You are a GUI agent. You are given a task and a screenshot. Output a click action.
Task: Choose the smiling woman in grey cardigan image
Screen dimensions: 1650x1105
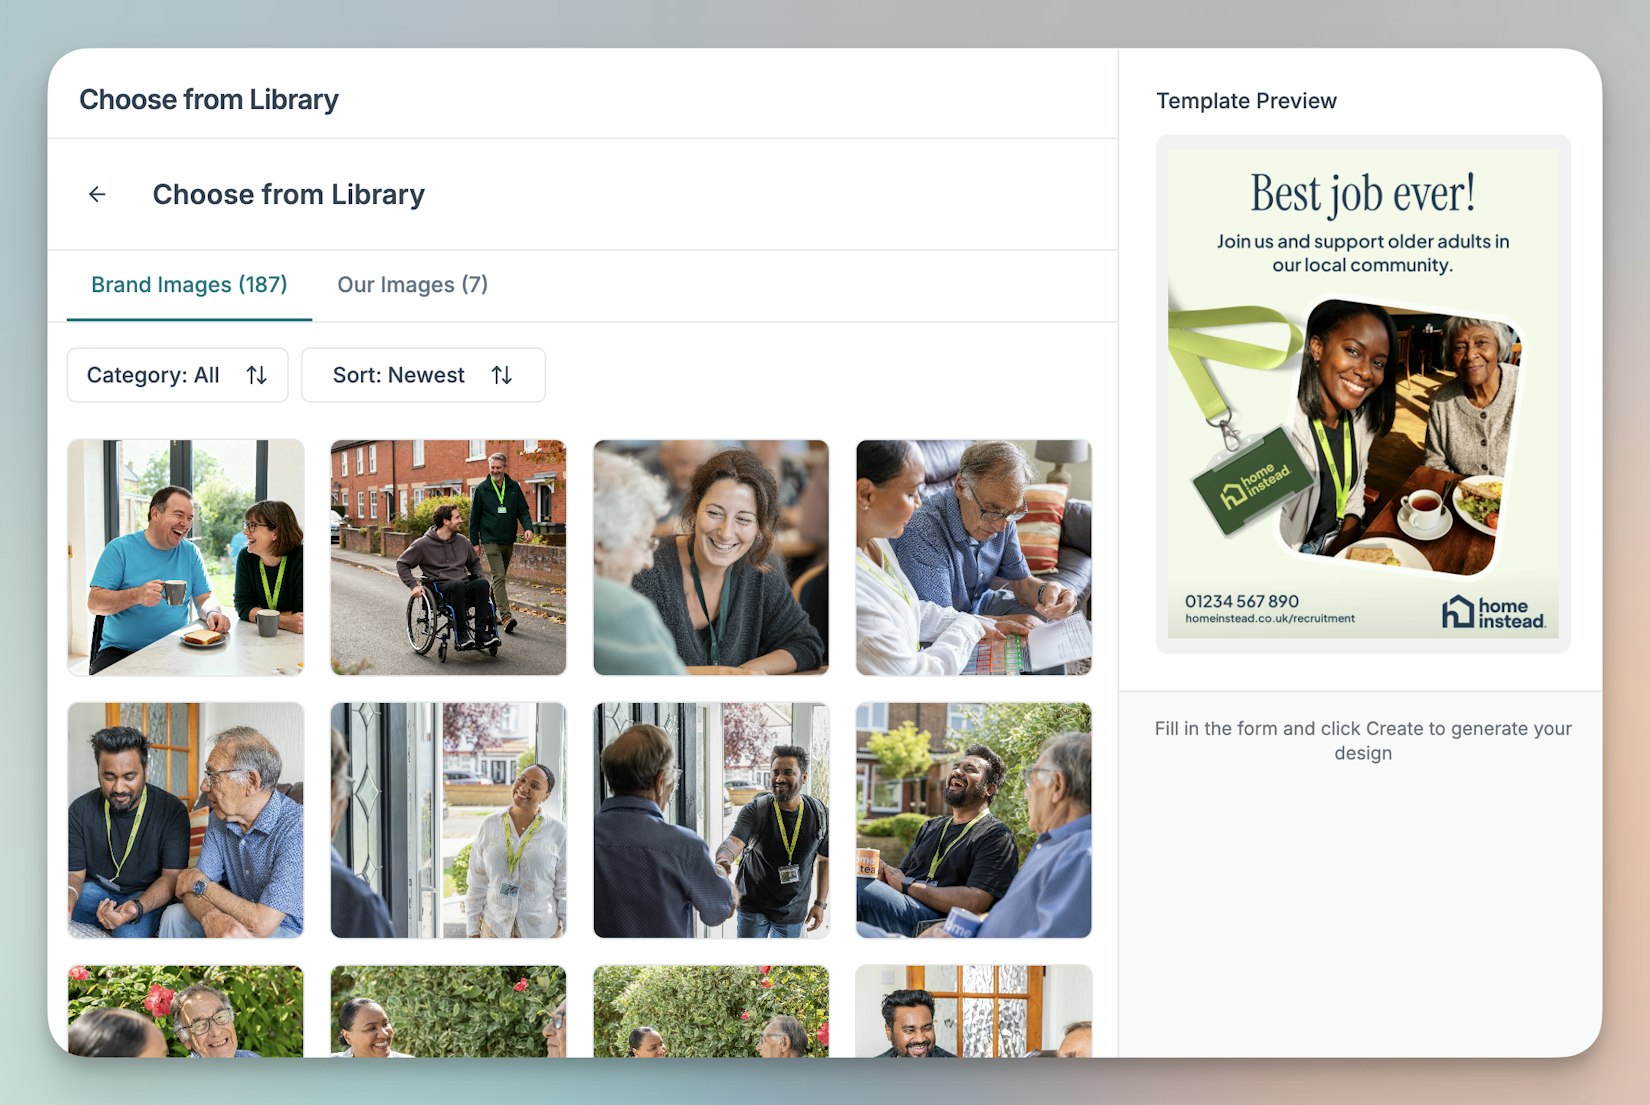[711, 557]
